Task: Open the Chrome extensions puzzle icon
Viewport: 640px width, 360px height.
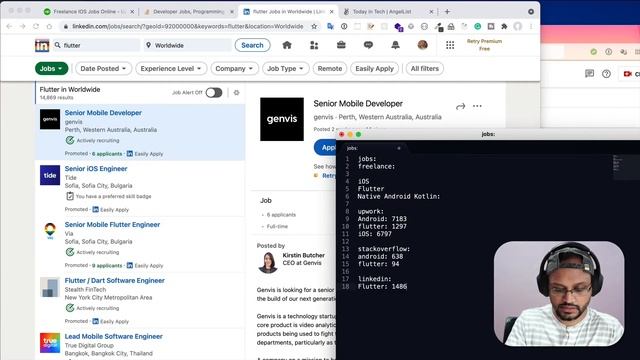Action: click(504, 27)
